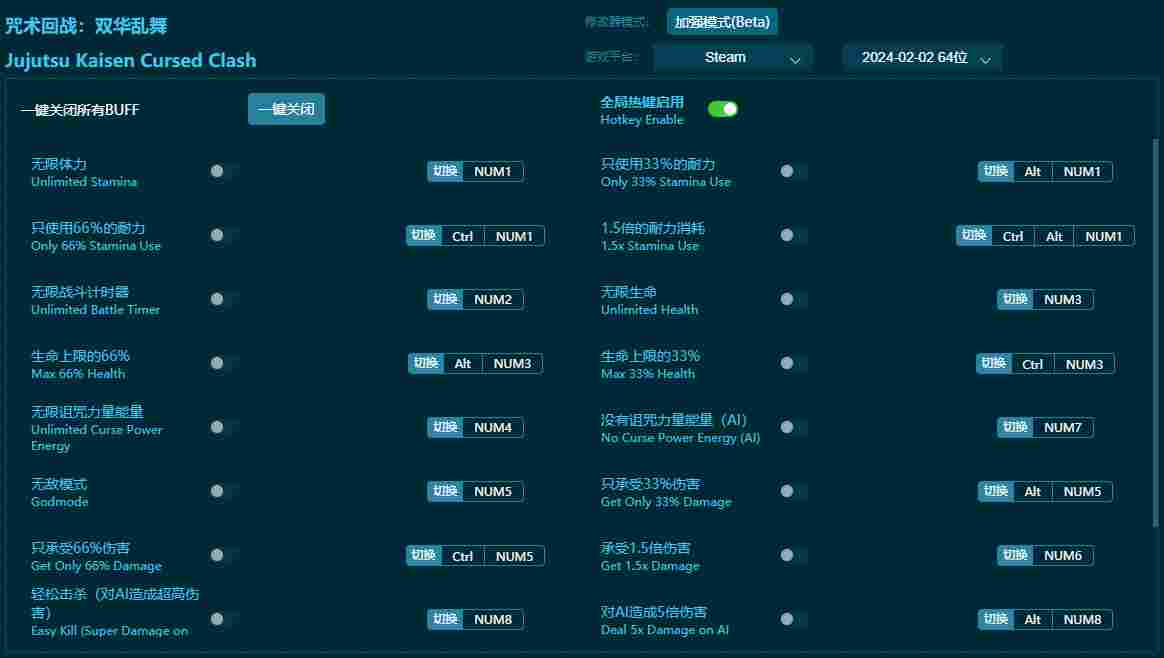Open the 2024-02-02 64位 version dropdown
Screen dimensions: 1164x658
[923, 57]
